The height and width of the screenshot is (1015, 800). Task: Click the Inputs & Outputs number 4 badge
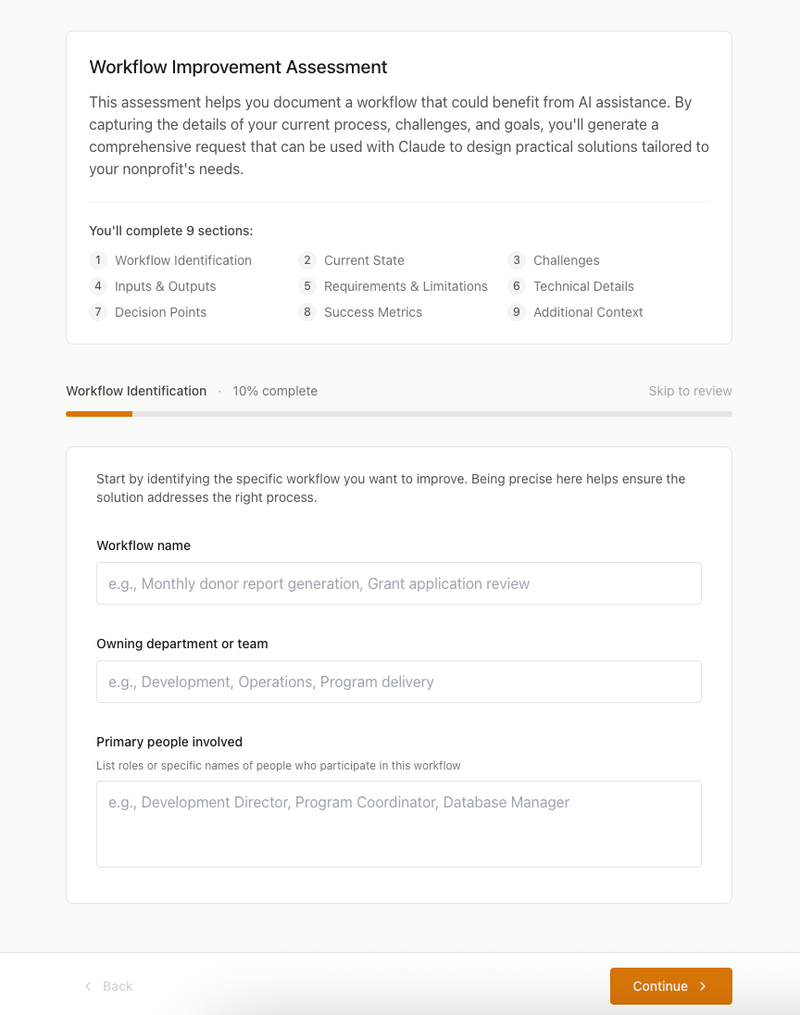tap(98, 286)
